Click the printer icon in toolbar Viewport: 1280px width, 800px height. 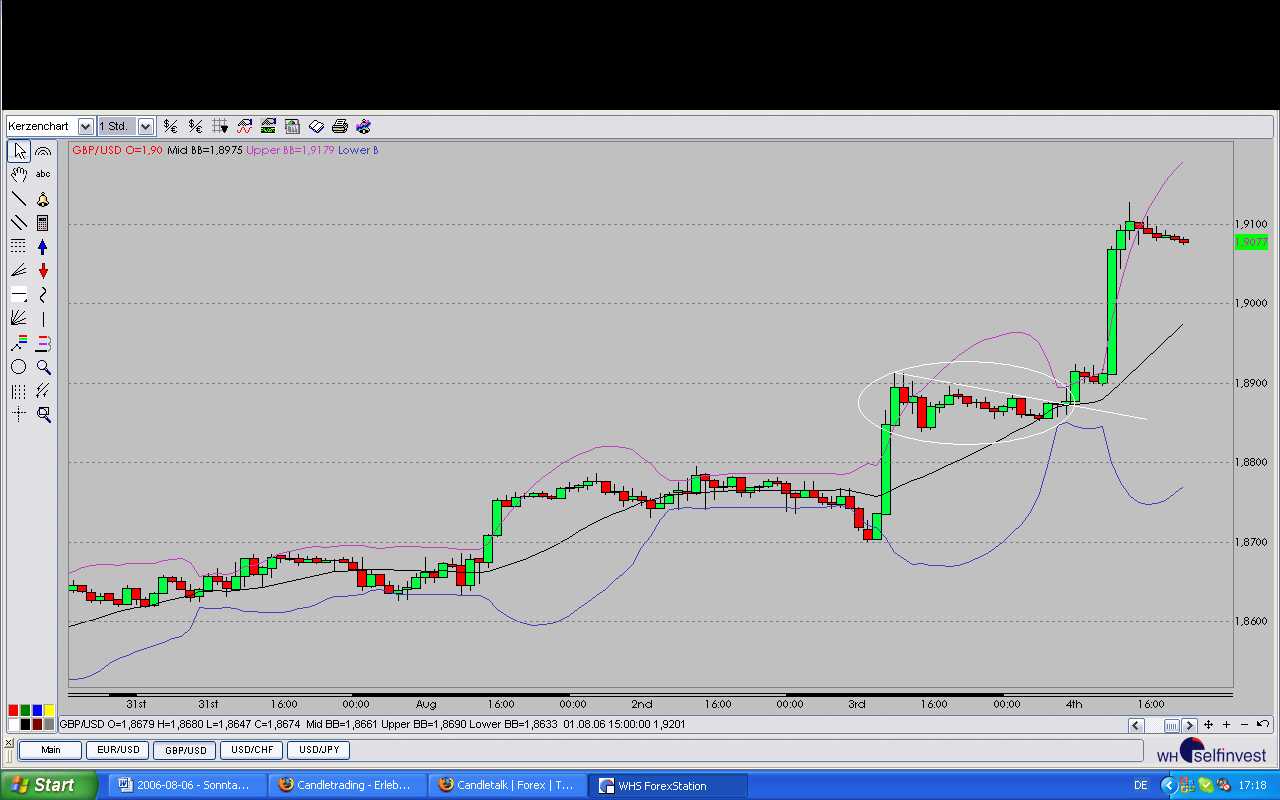coord(339,126)
